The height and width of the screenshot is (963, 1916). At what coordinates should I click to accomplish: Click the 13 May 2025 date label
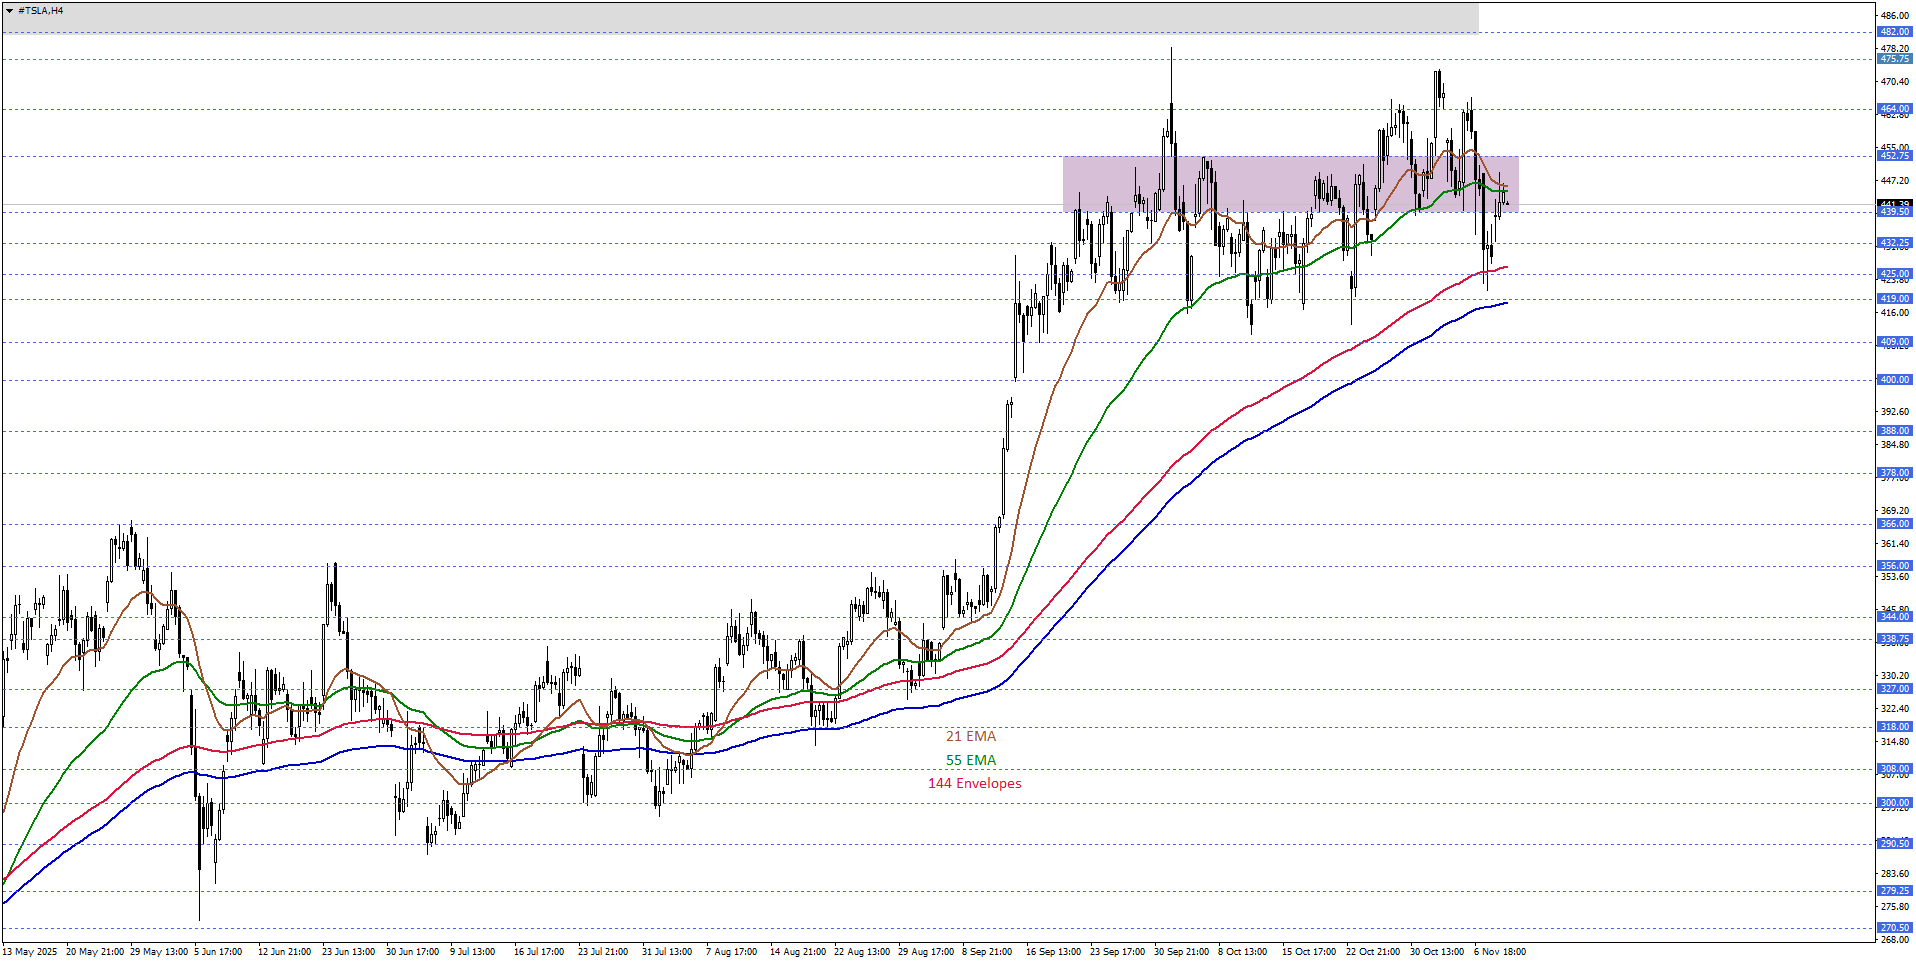pos(30,952)
